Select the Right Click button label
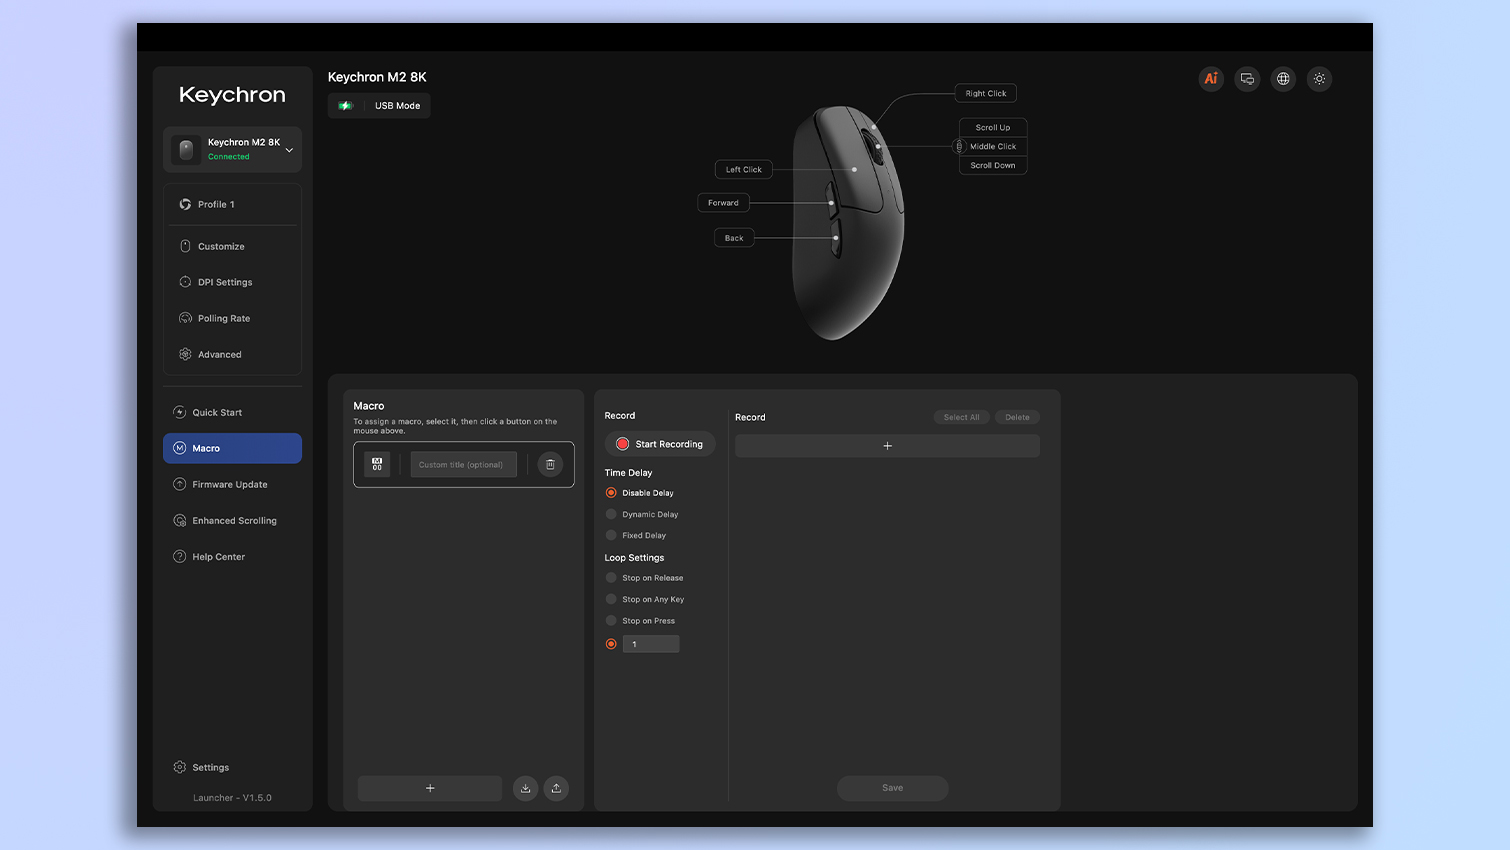Viewport: 1510px width, 850px height. click(986, 93)
